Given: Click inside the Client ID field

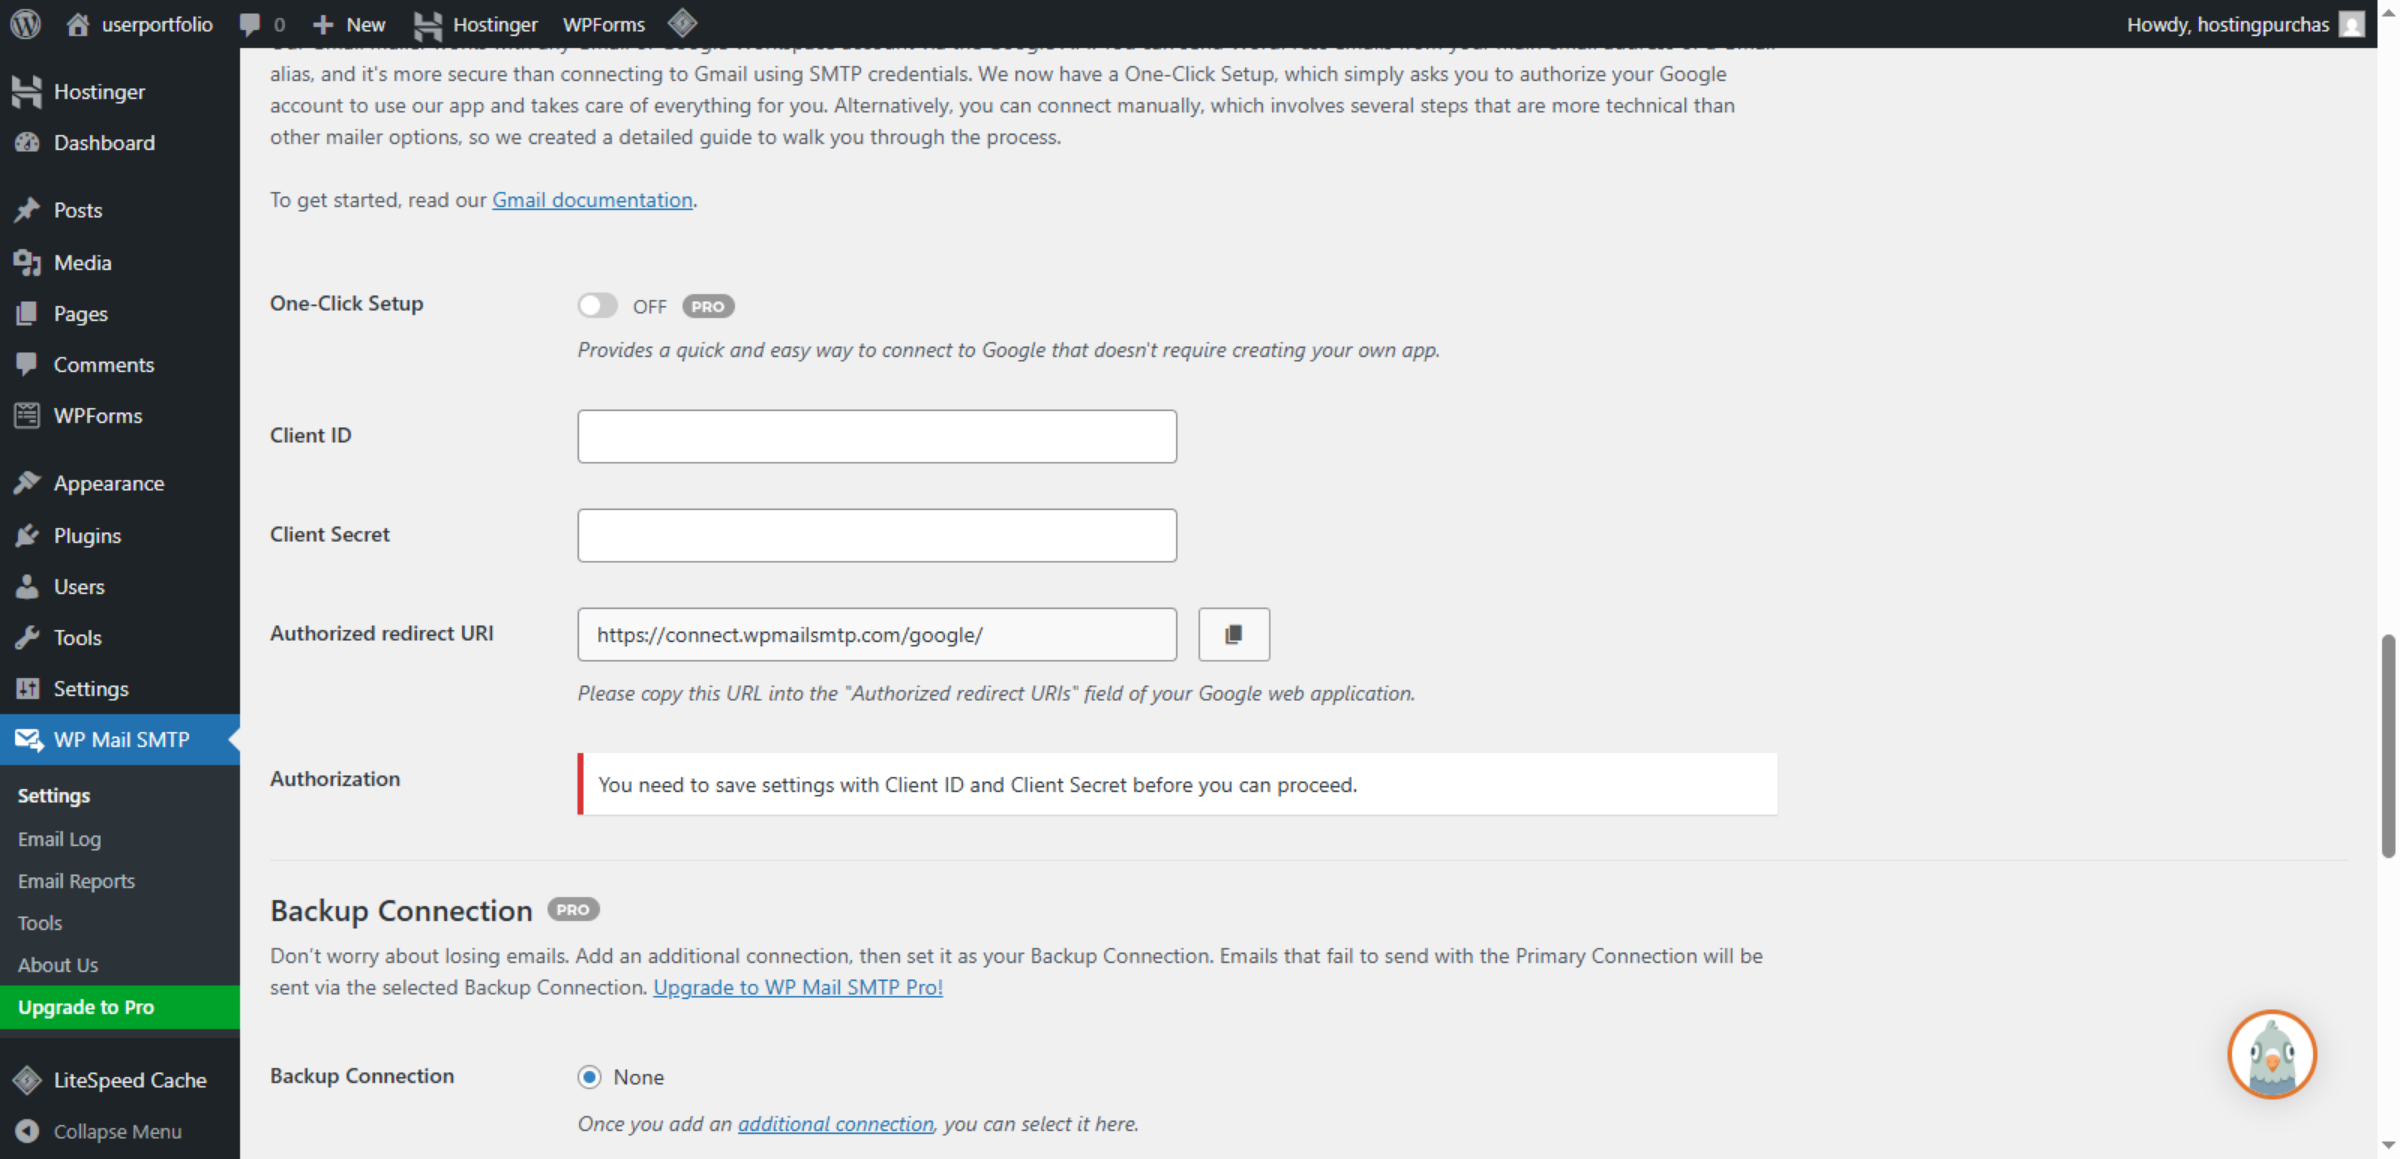Looking at the screenshot, I should [x=876, y=436].
